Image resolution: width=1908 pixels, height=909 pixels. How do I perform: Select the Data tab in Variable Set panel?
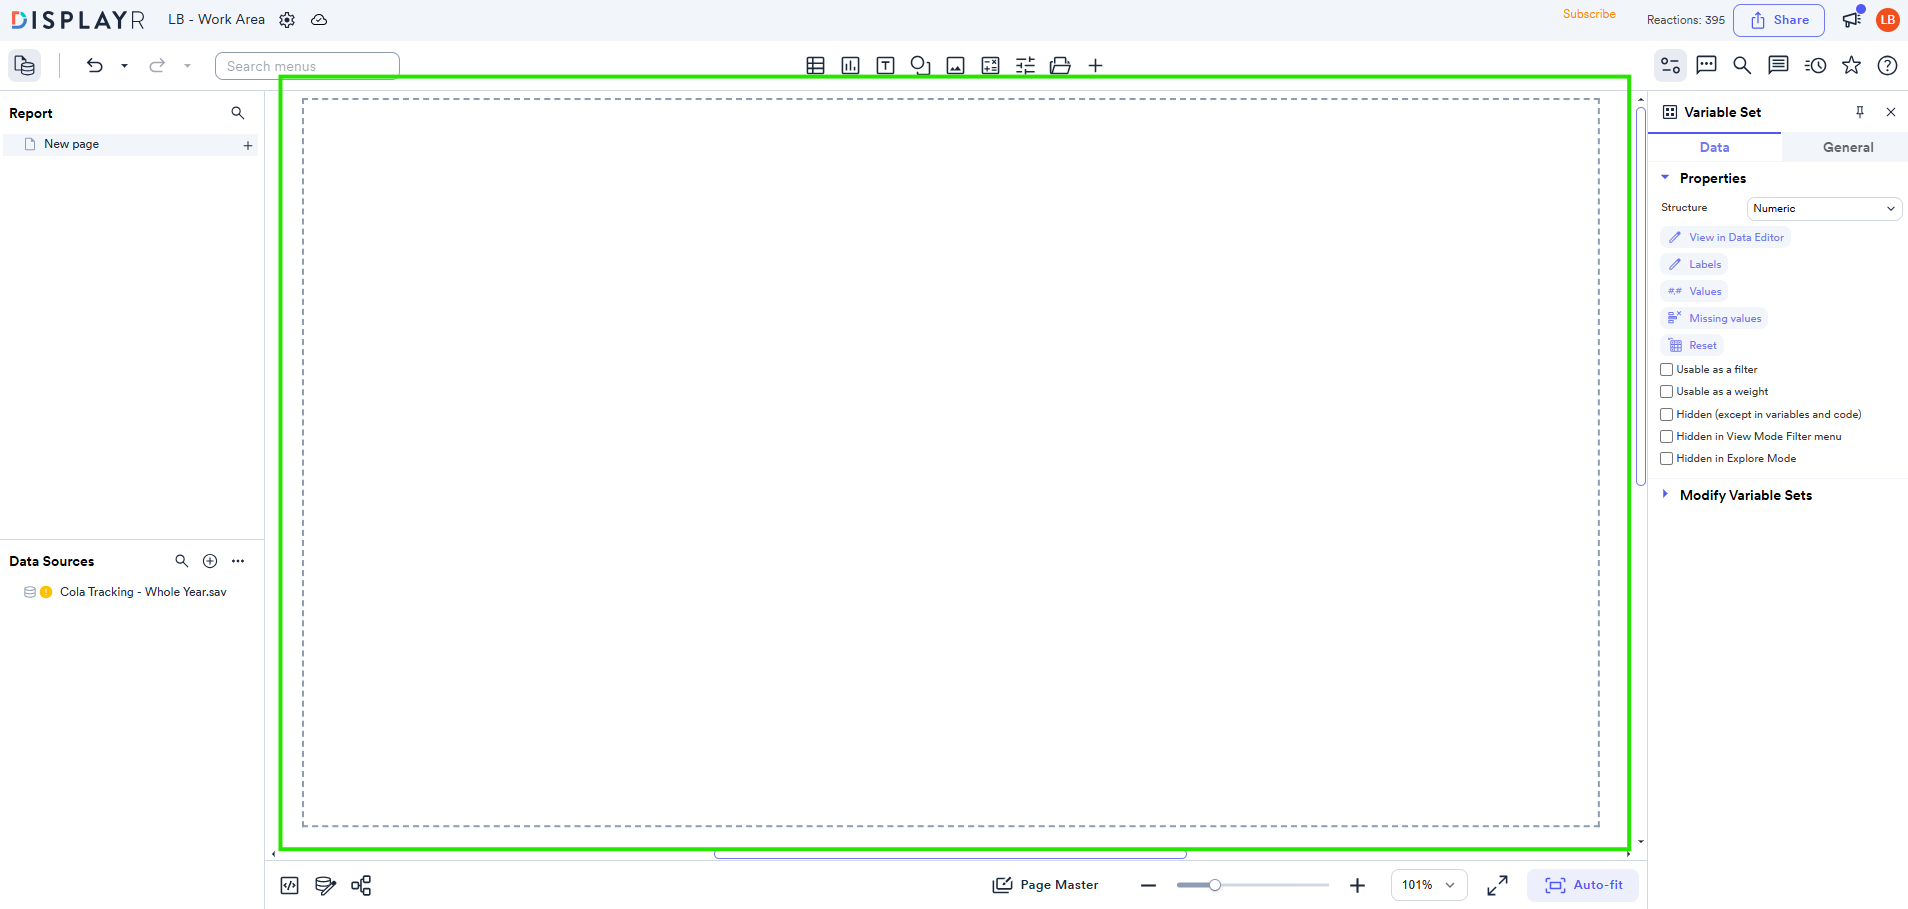tap(1715, 147)
